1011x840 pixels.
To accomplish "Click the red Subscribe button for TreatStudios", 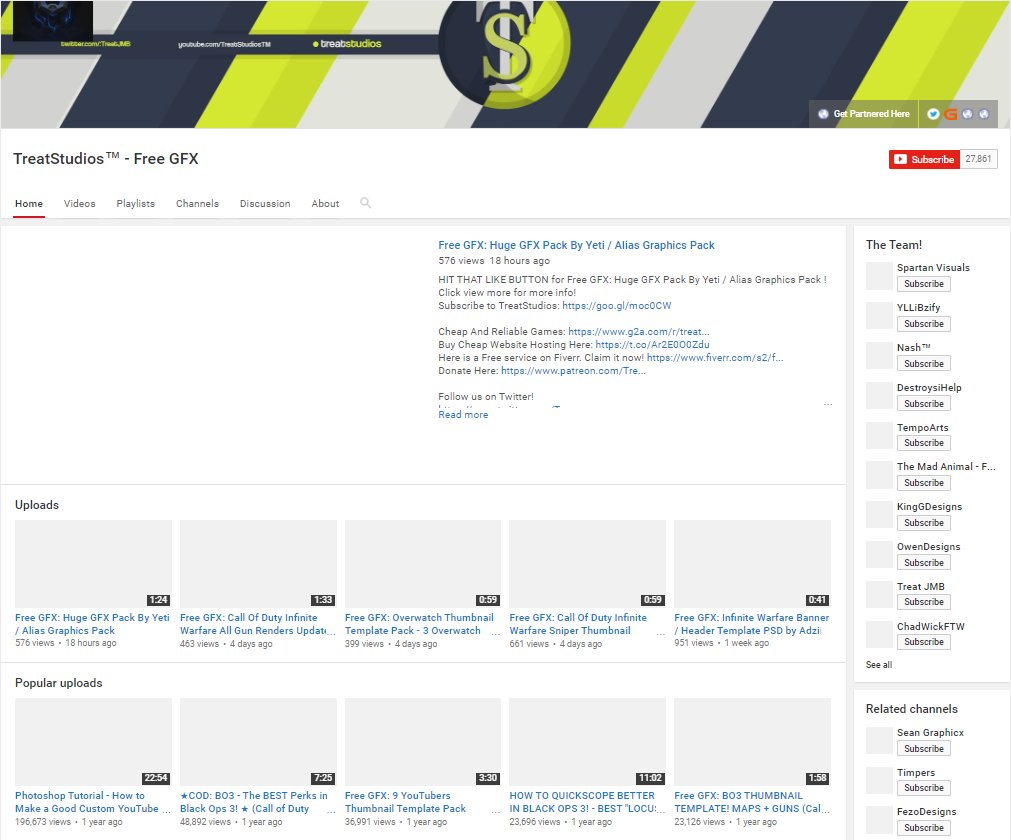I will [924, 159].
